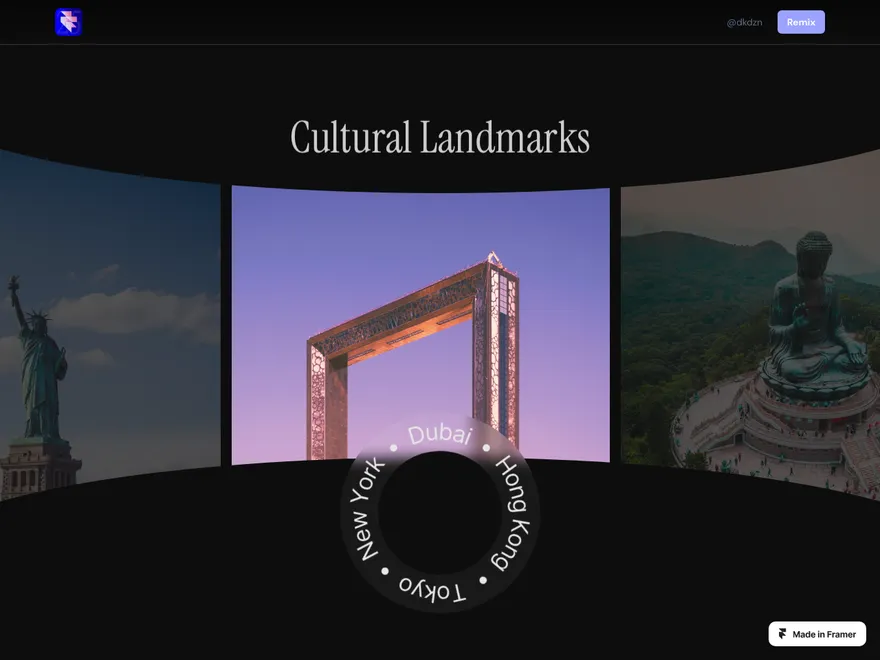
Task: Select New York on the circular dial
Action: 366,509
